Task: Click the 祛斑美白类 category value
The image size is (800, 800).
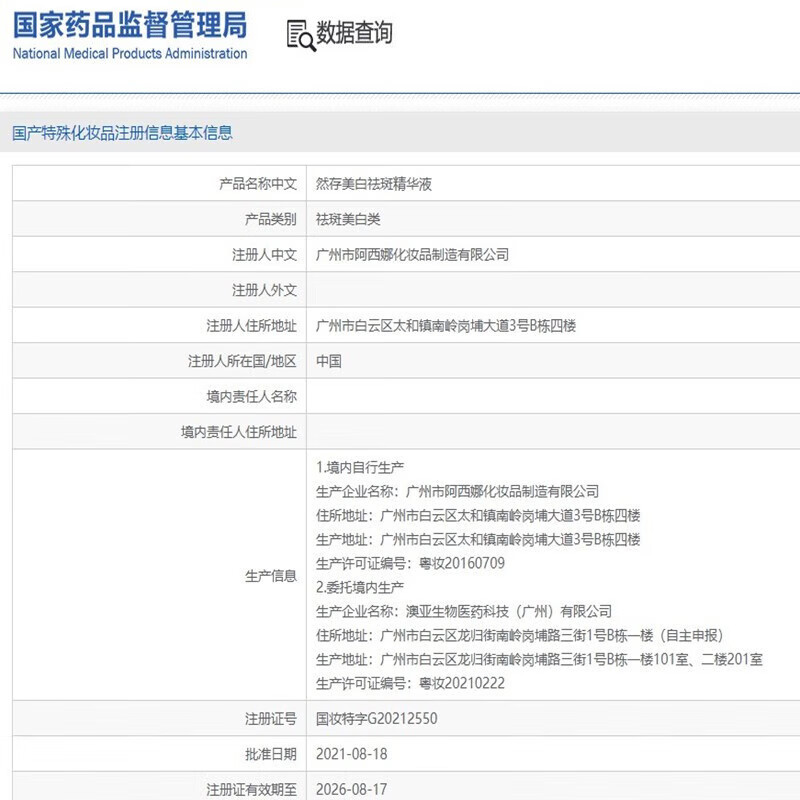Action: [348, 219]
